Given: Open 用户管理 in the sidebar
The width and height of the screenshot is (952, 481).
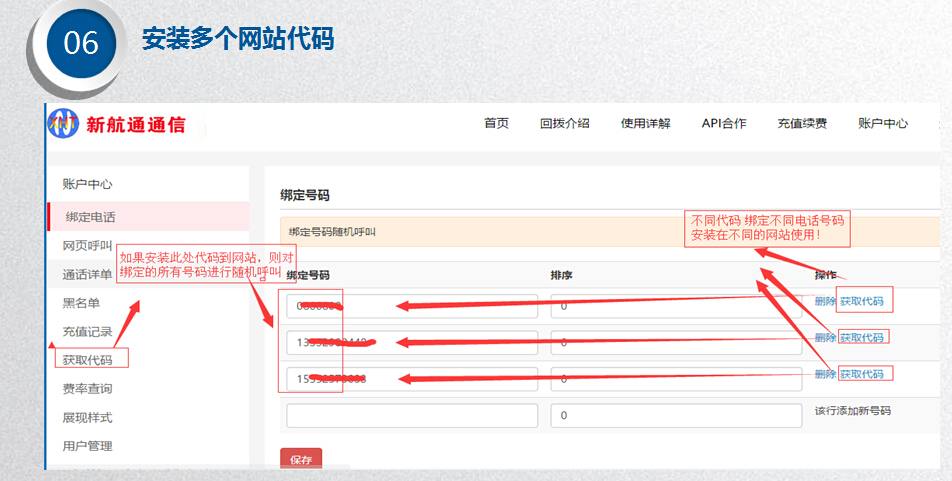Looking at the screenshot, I should pos(87,446).
